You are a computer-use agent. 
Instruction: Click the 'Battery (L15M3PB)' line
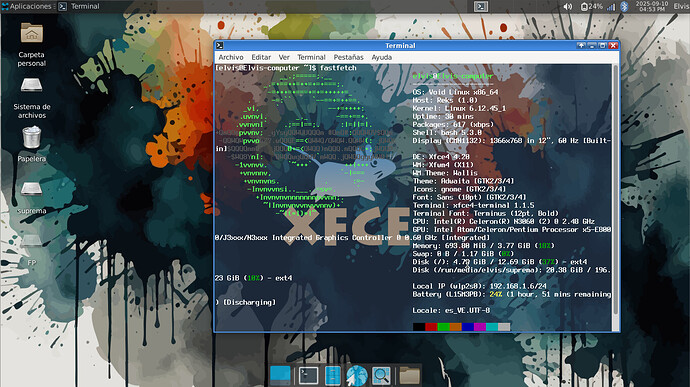[x=512, y=295]
